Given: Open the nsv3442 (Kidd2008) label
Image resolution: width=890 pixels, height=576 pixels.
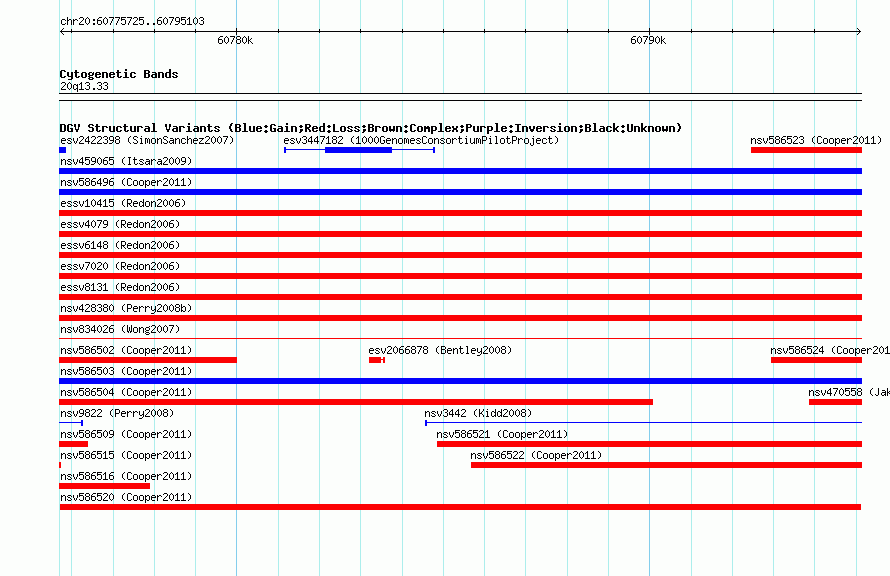Looking at the screenshot, I should click(478, 413).
